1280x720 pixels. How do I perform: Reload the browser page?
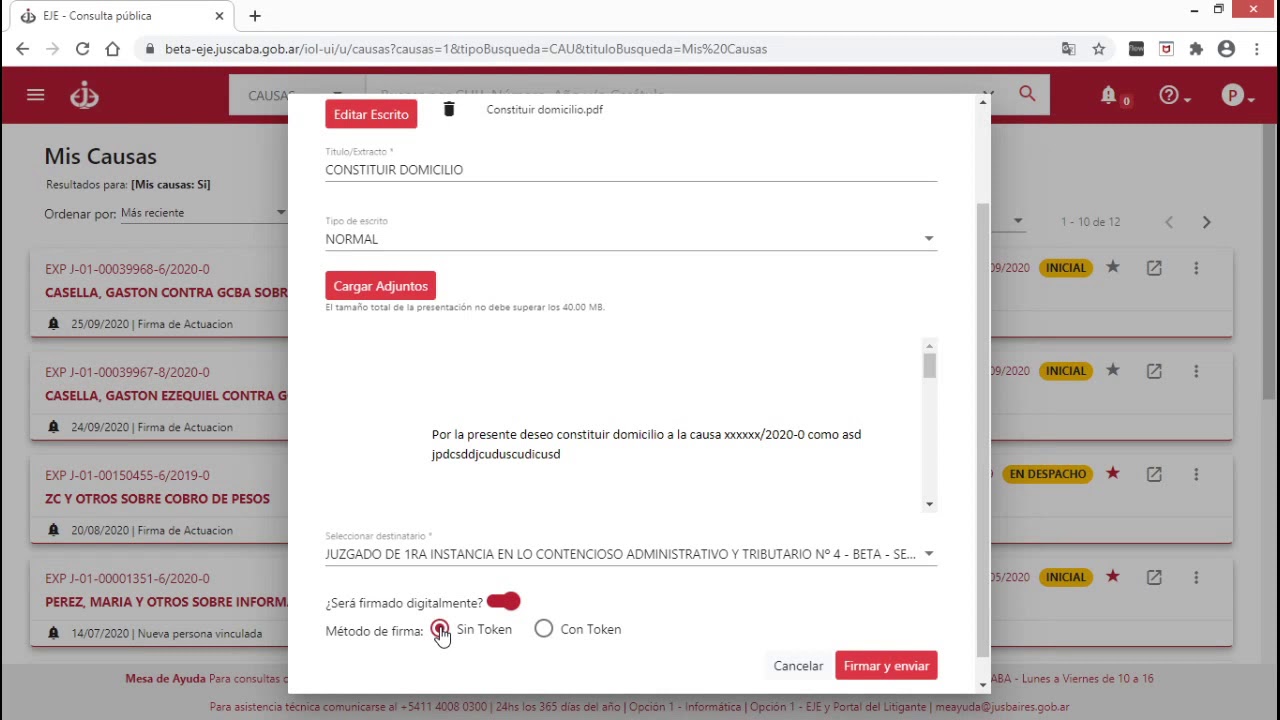pos(82,49)
